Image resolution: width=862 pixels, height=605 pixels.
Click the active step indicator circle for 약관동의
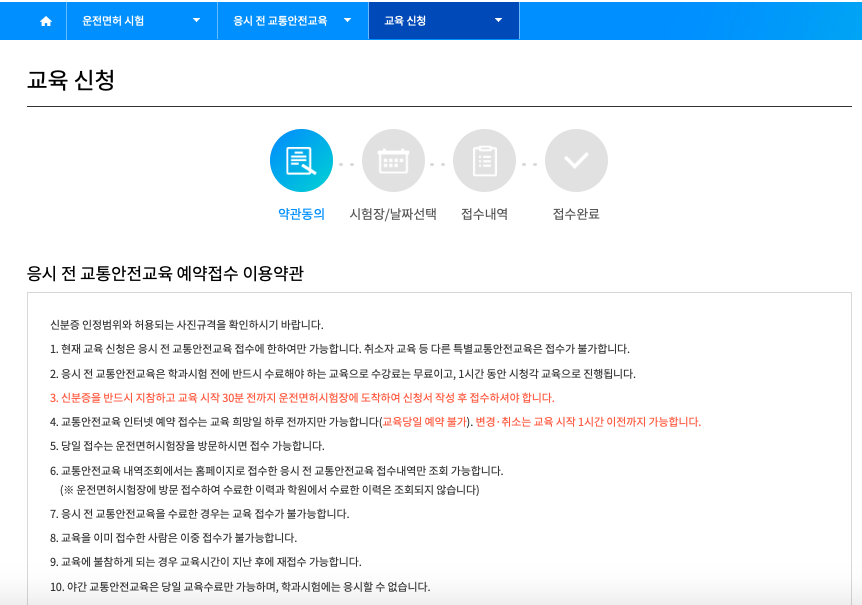304,160
